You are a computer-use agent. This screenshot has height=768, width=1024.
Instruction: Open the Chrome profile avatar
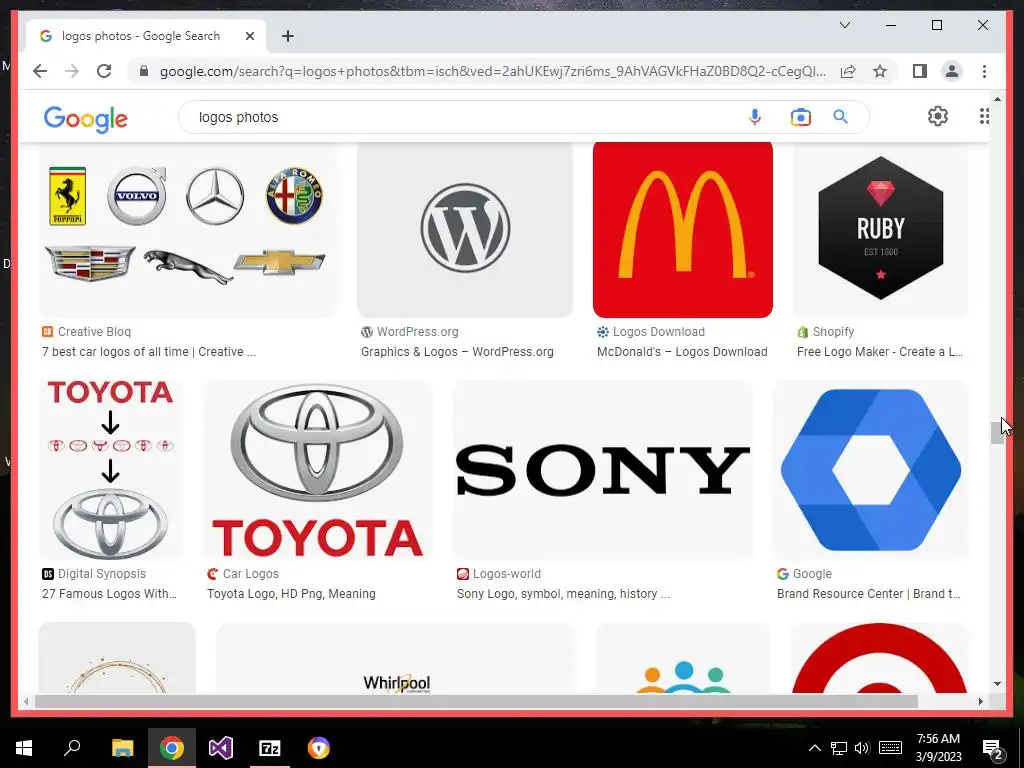(x=952, y=71)
